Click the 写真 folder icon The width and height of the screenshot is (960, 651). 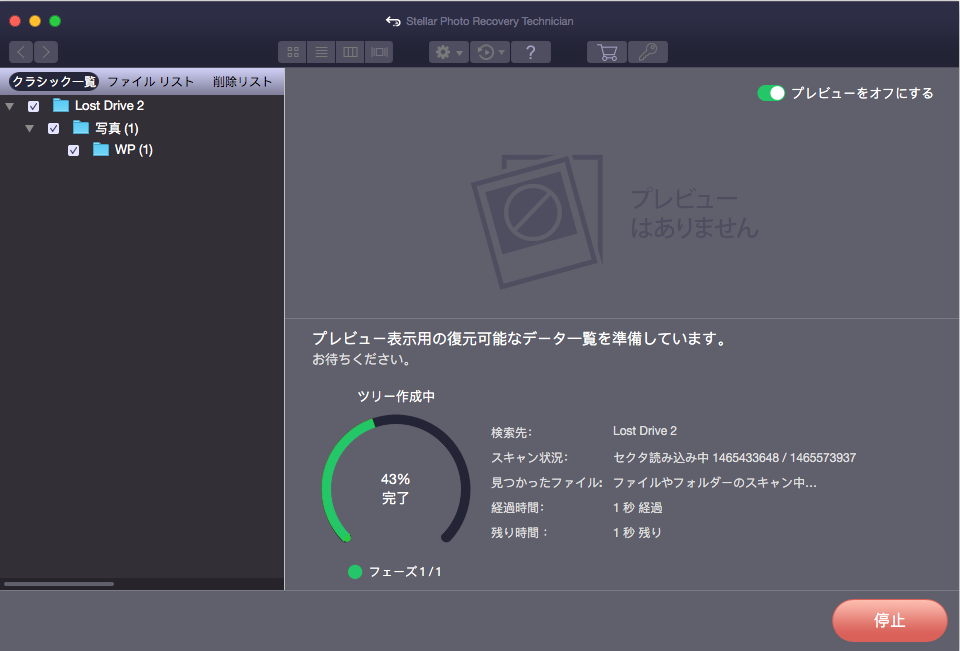click(x=81, y=127)
